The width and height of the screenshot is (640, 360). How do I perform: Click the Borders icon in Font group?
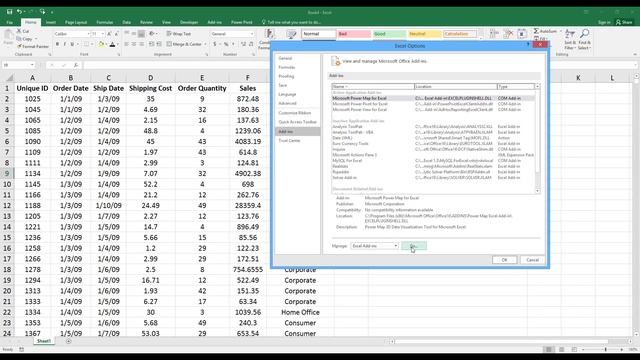pos(86,44)
